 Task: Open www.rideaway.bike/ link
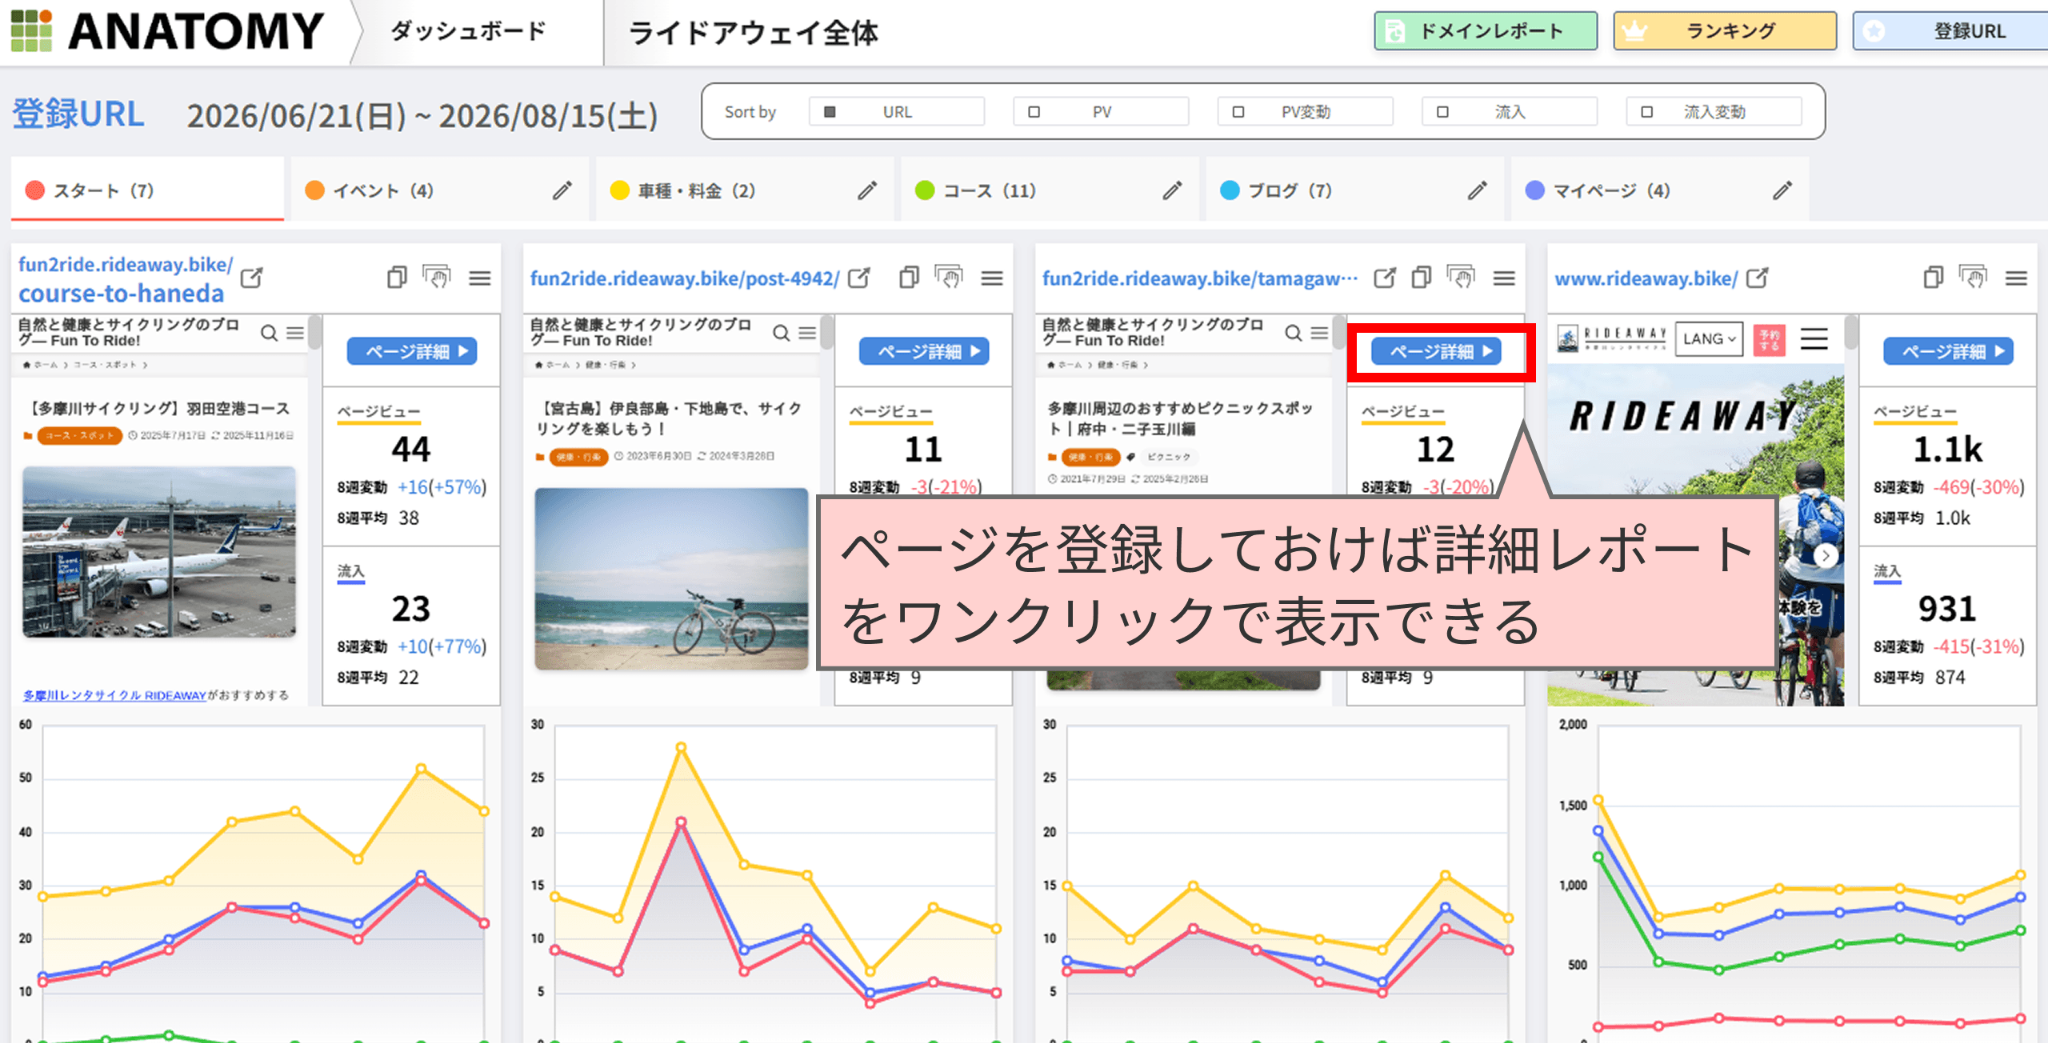1646,278
